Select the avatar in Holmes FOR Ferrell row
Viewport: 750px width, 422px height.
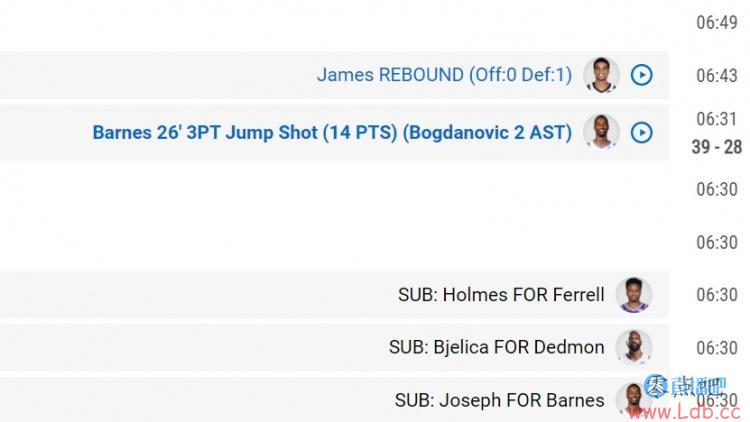634,295
